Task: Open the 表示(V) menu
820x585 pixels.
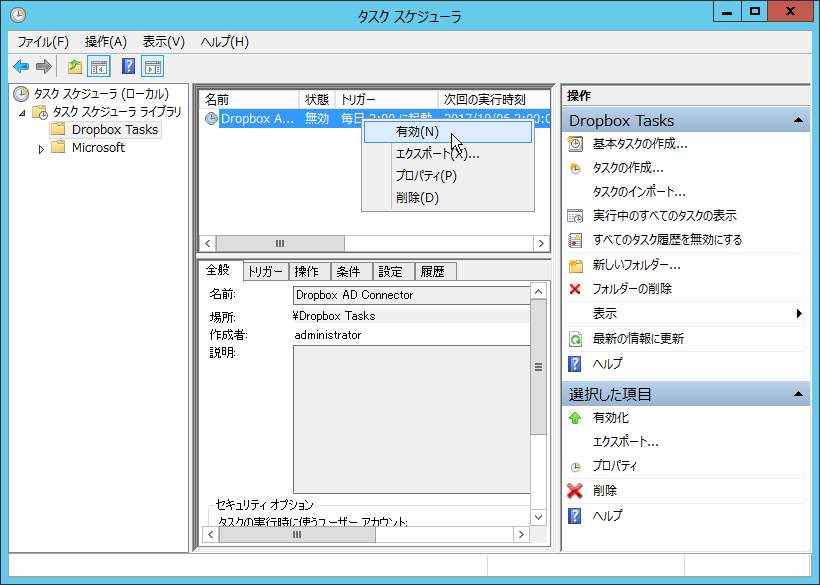Action: (x=164, y=42)
